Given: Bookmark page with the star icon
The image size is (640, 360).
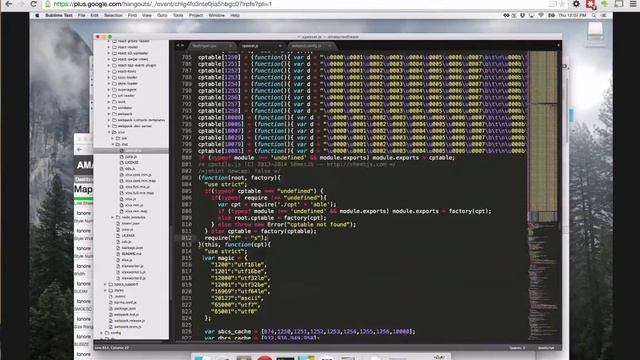Looking at the screenshot, I should 562,4.
